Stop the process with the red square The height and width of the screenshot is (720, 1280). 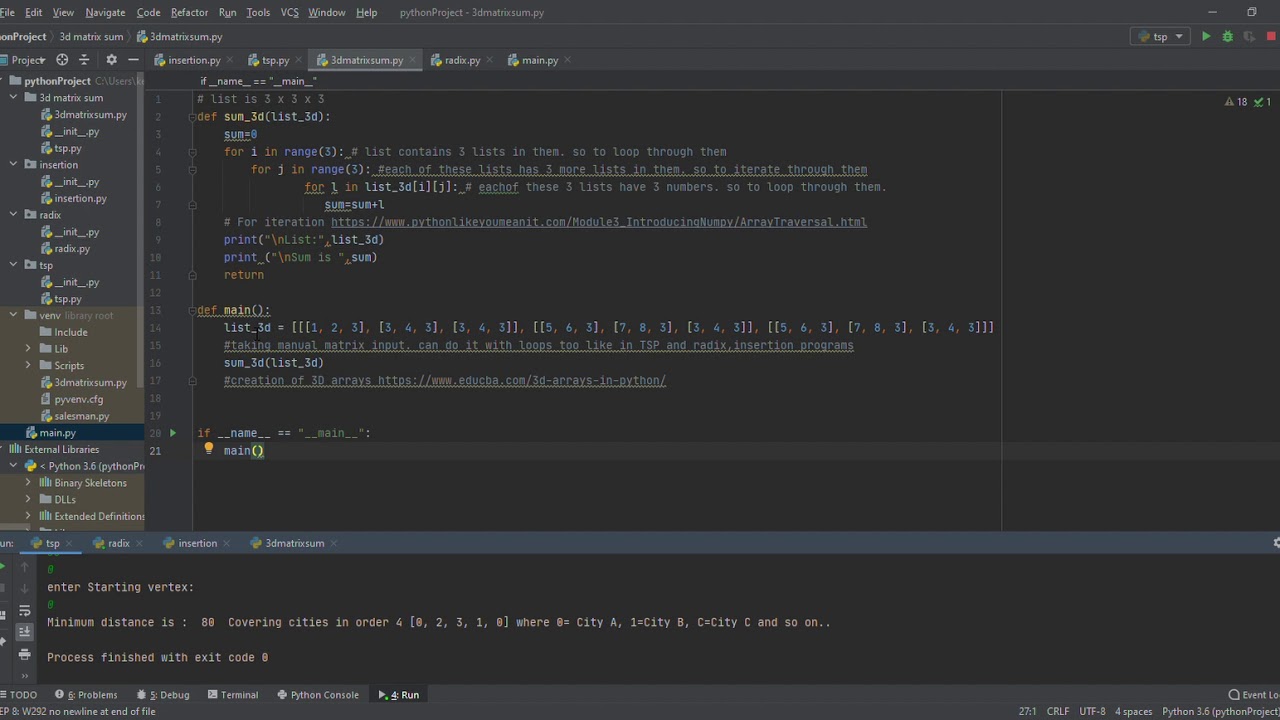click(x=1271, y=36)
